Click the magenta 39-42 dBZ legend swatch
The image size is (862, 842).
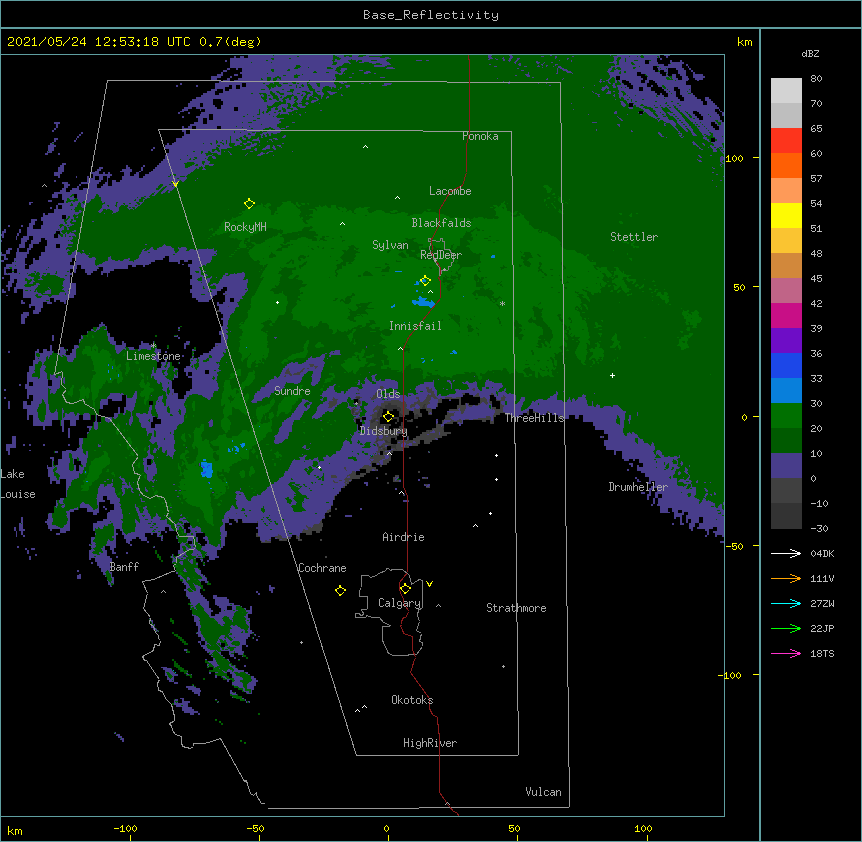click(x=786, y=315)
